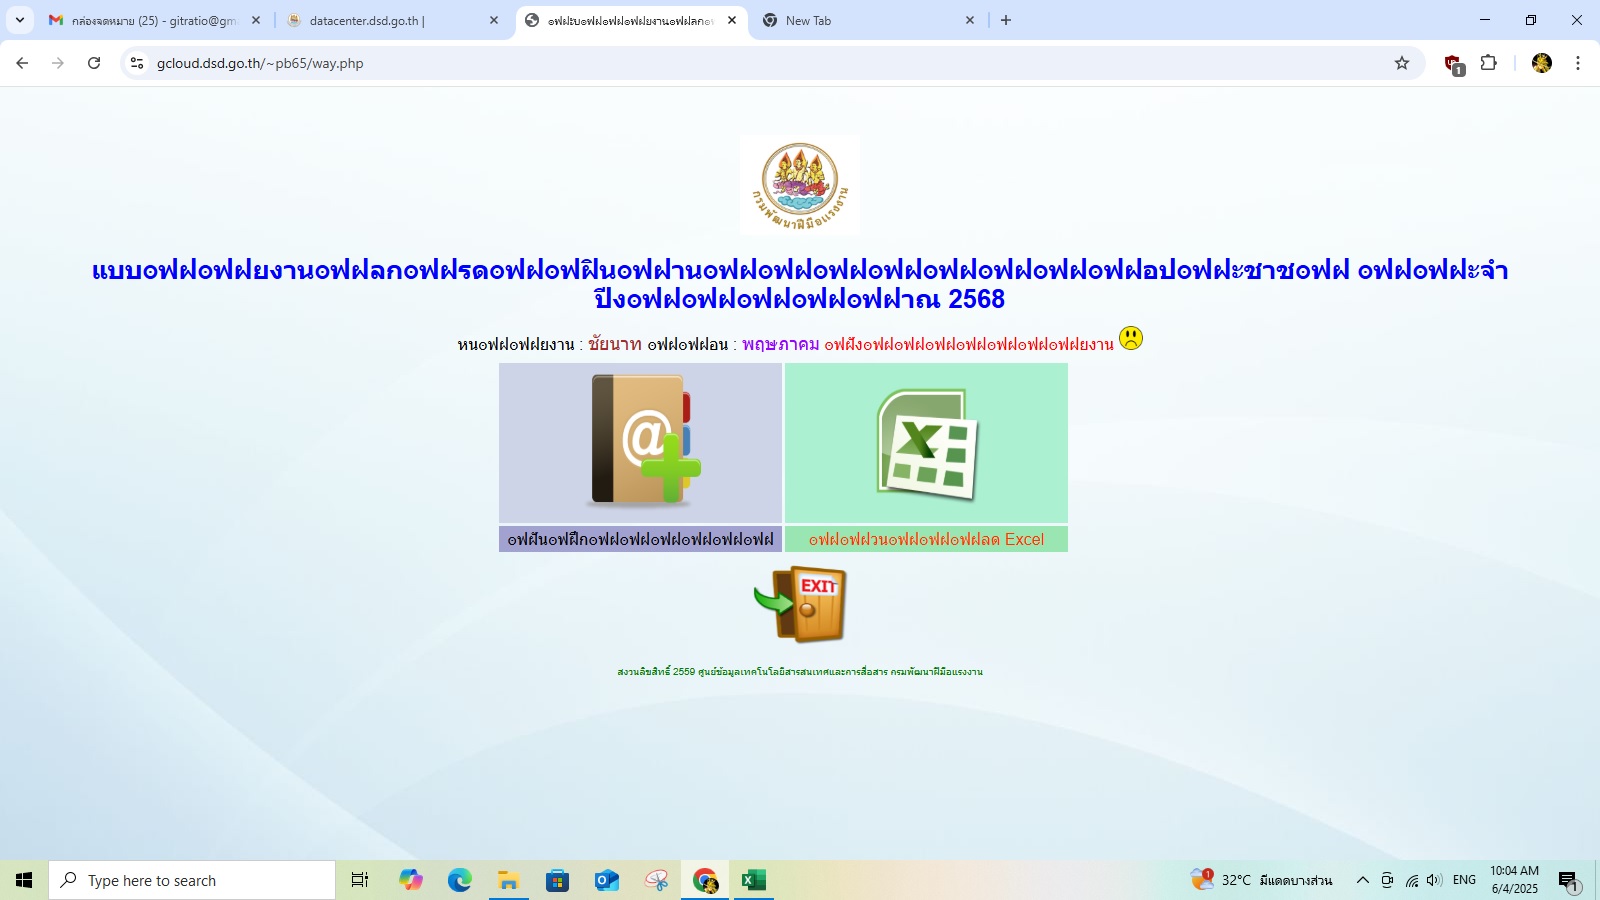Open Copilot from taskbar
This screenshot has width=1600, height=900.
411,880
